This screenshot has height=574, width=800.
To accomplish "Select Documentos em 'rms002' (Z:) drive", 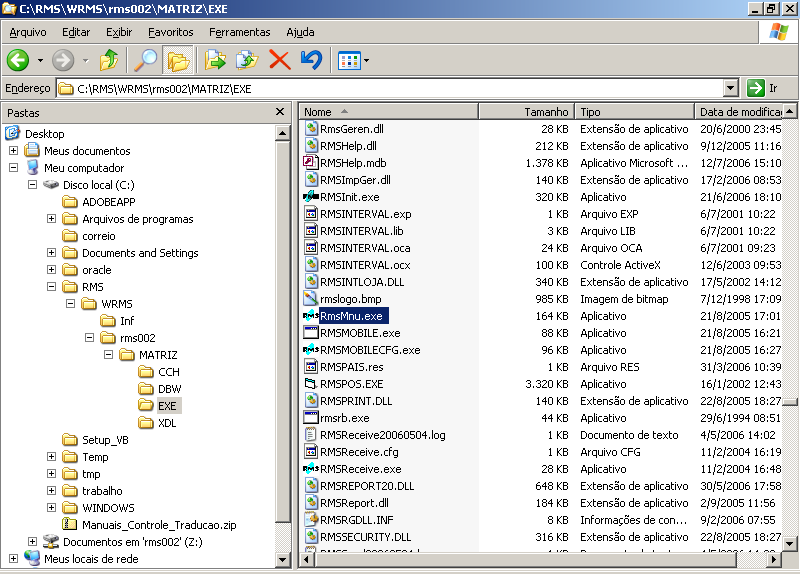I will [122, 542].
